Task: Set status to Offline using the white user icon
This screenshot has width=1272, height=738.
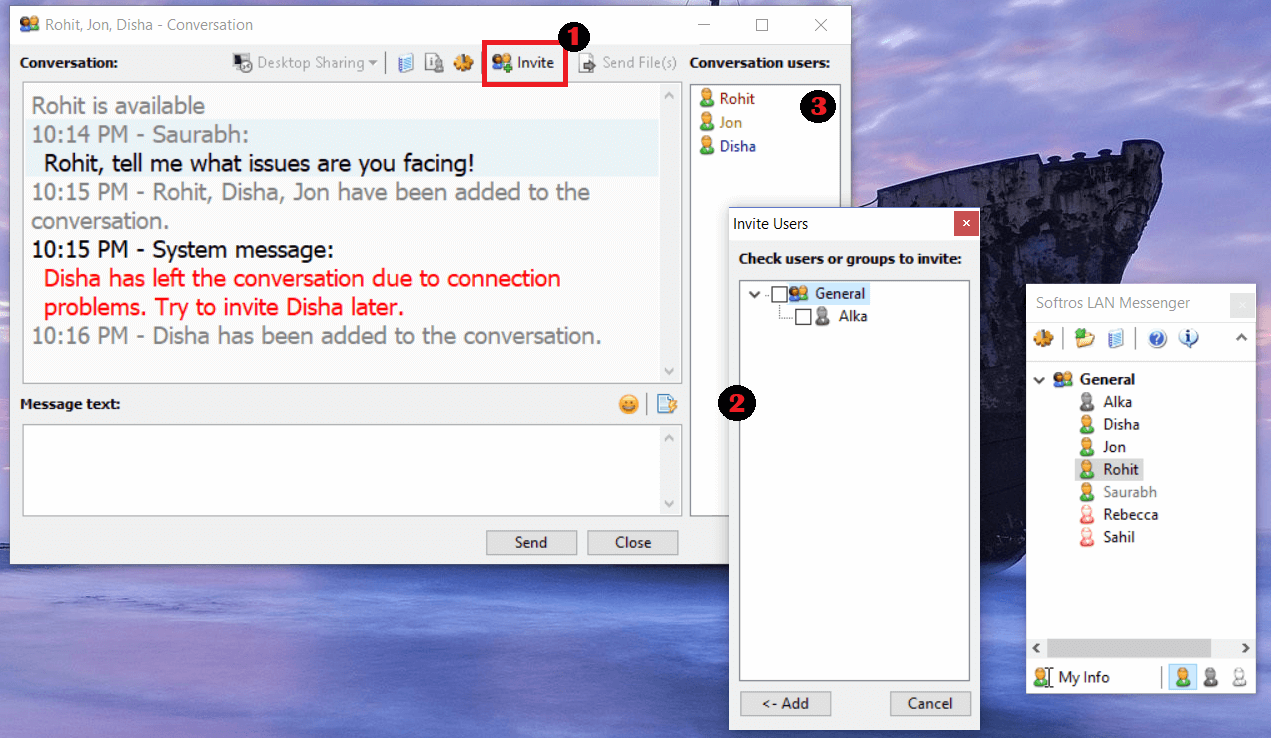Action: (1239, 678)
